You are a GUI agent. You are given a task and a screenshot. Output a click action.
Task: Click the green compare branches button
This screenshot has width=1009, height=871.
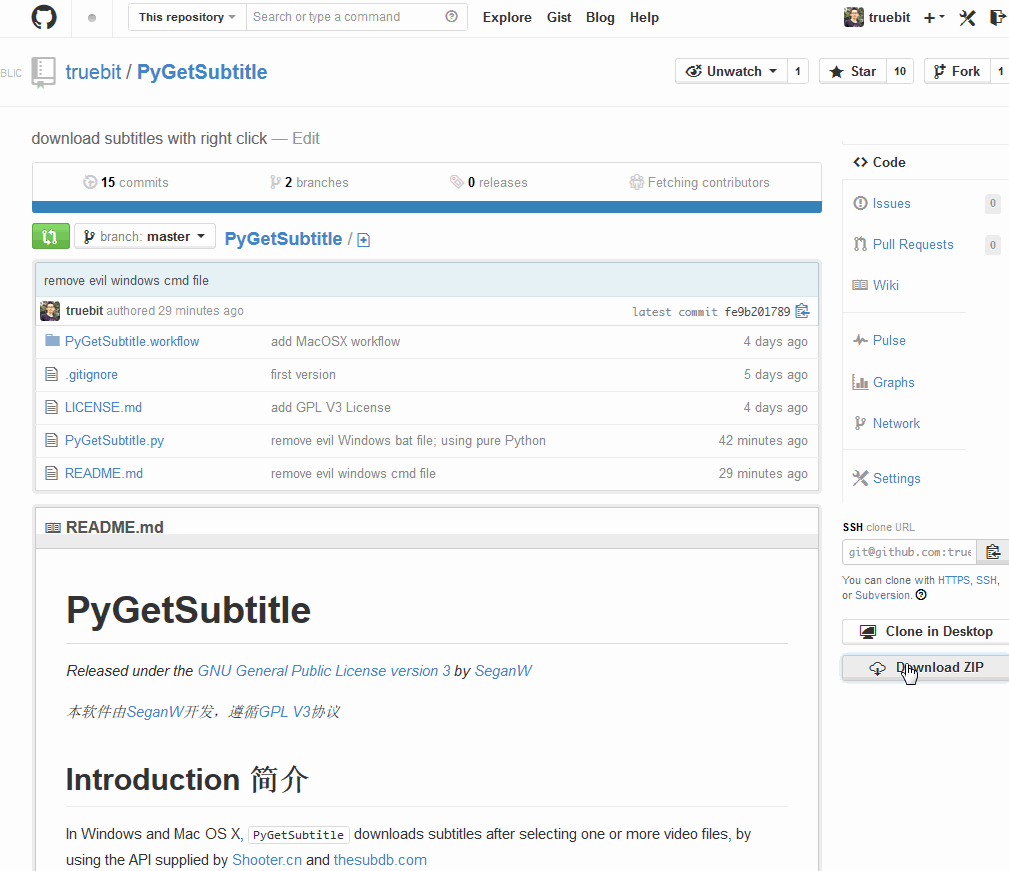[x=50, y=236]
